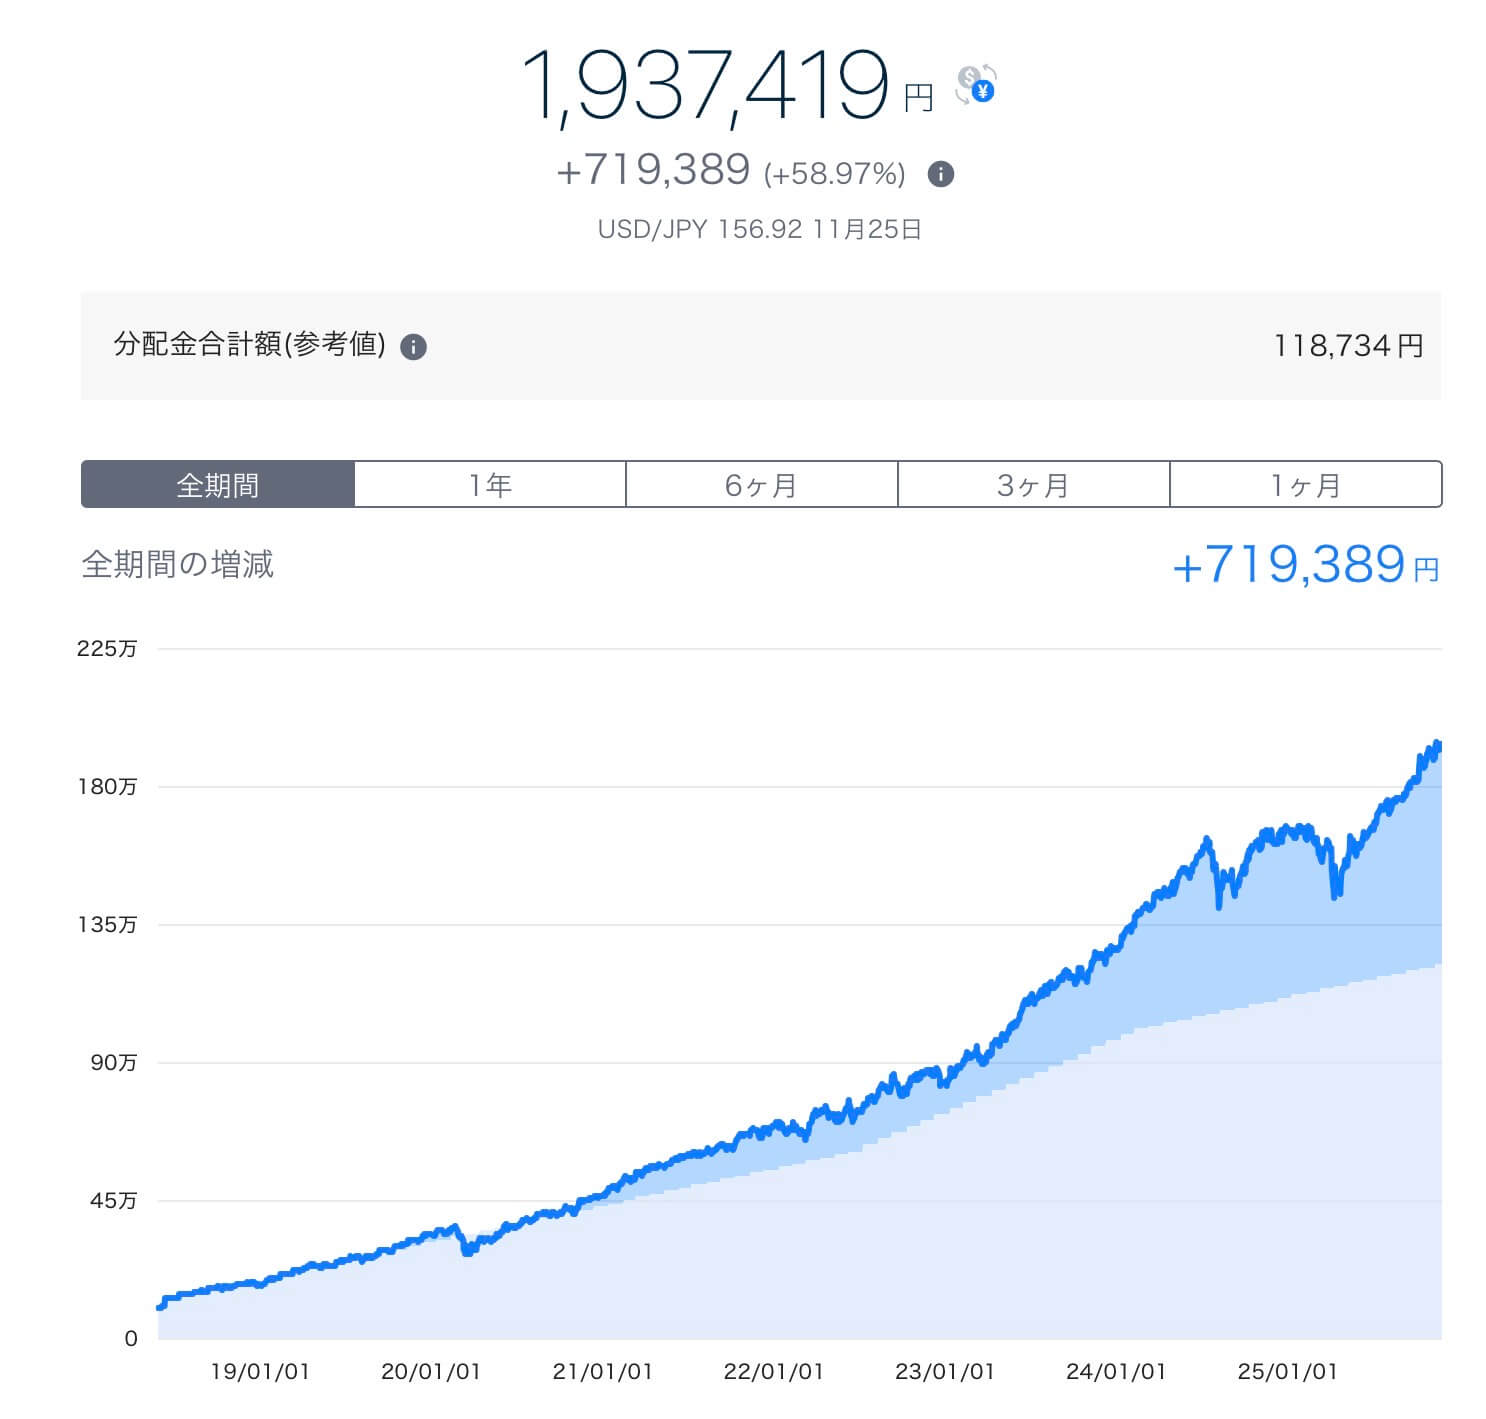The width and height of the screenshot is (1486, 1419).
Task: Choose the 3ヶ月 period tab
Action: point(1033,485)
